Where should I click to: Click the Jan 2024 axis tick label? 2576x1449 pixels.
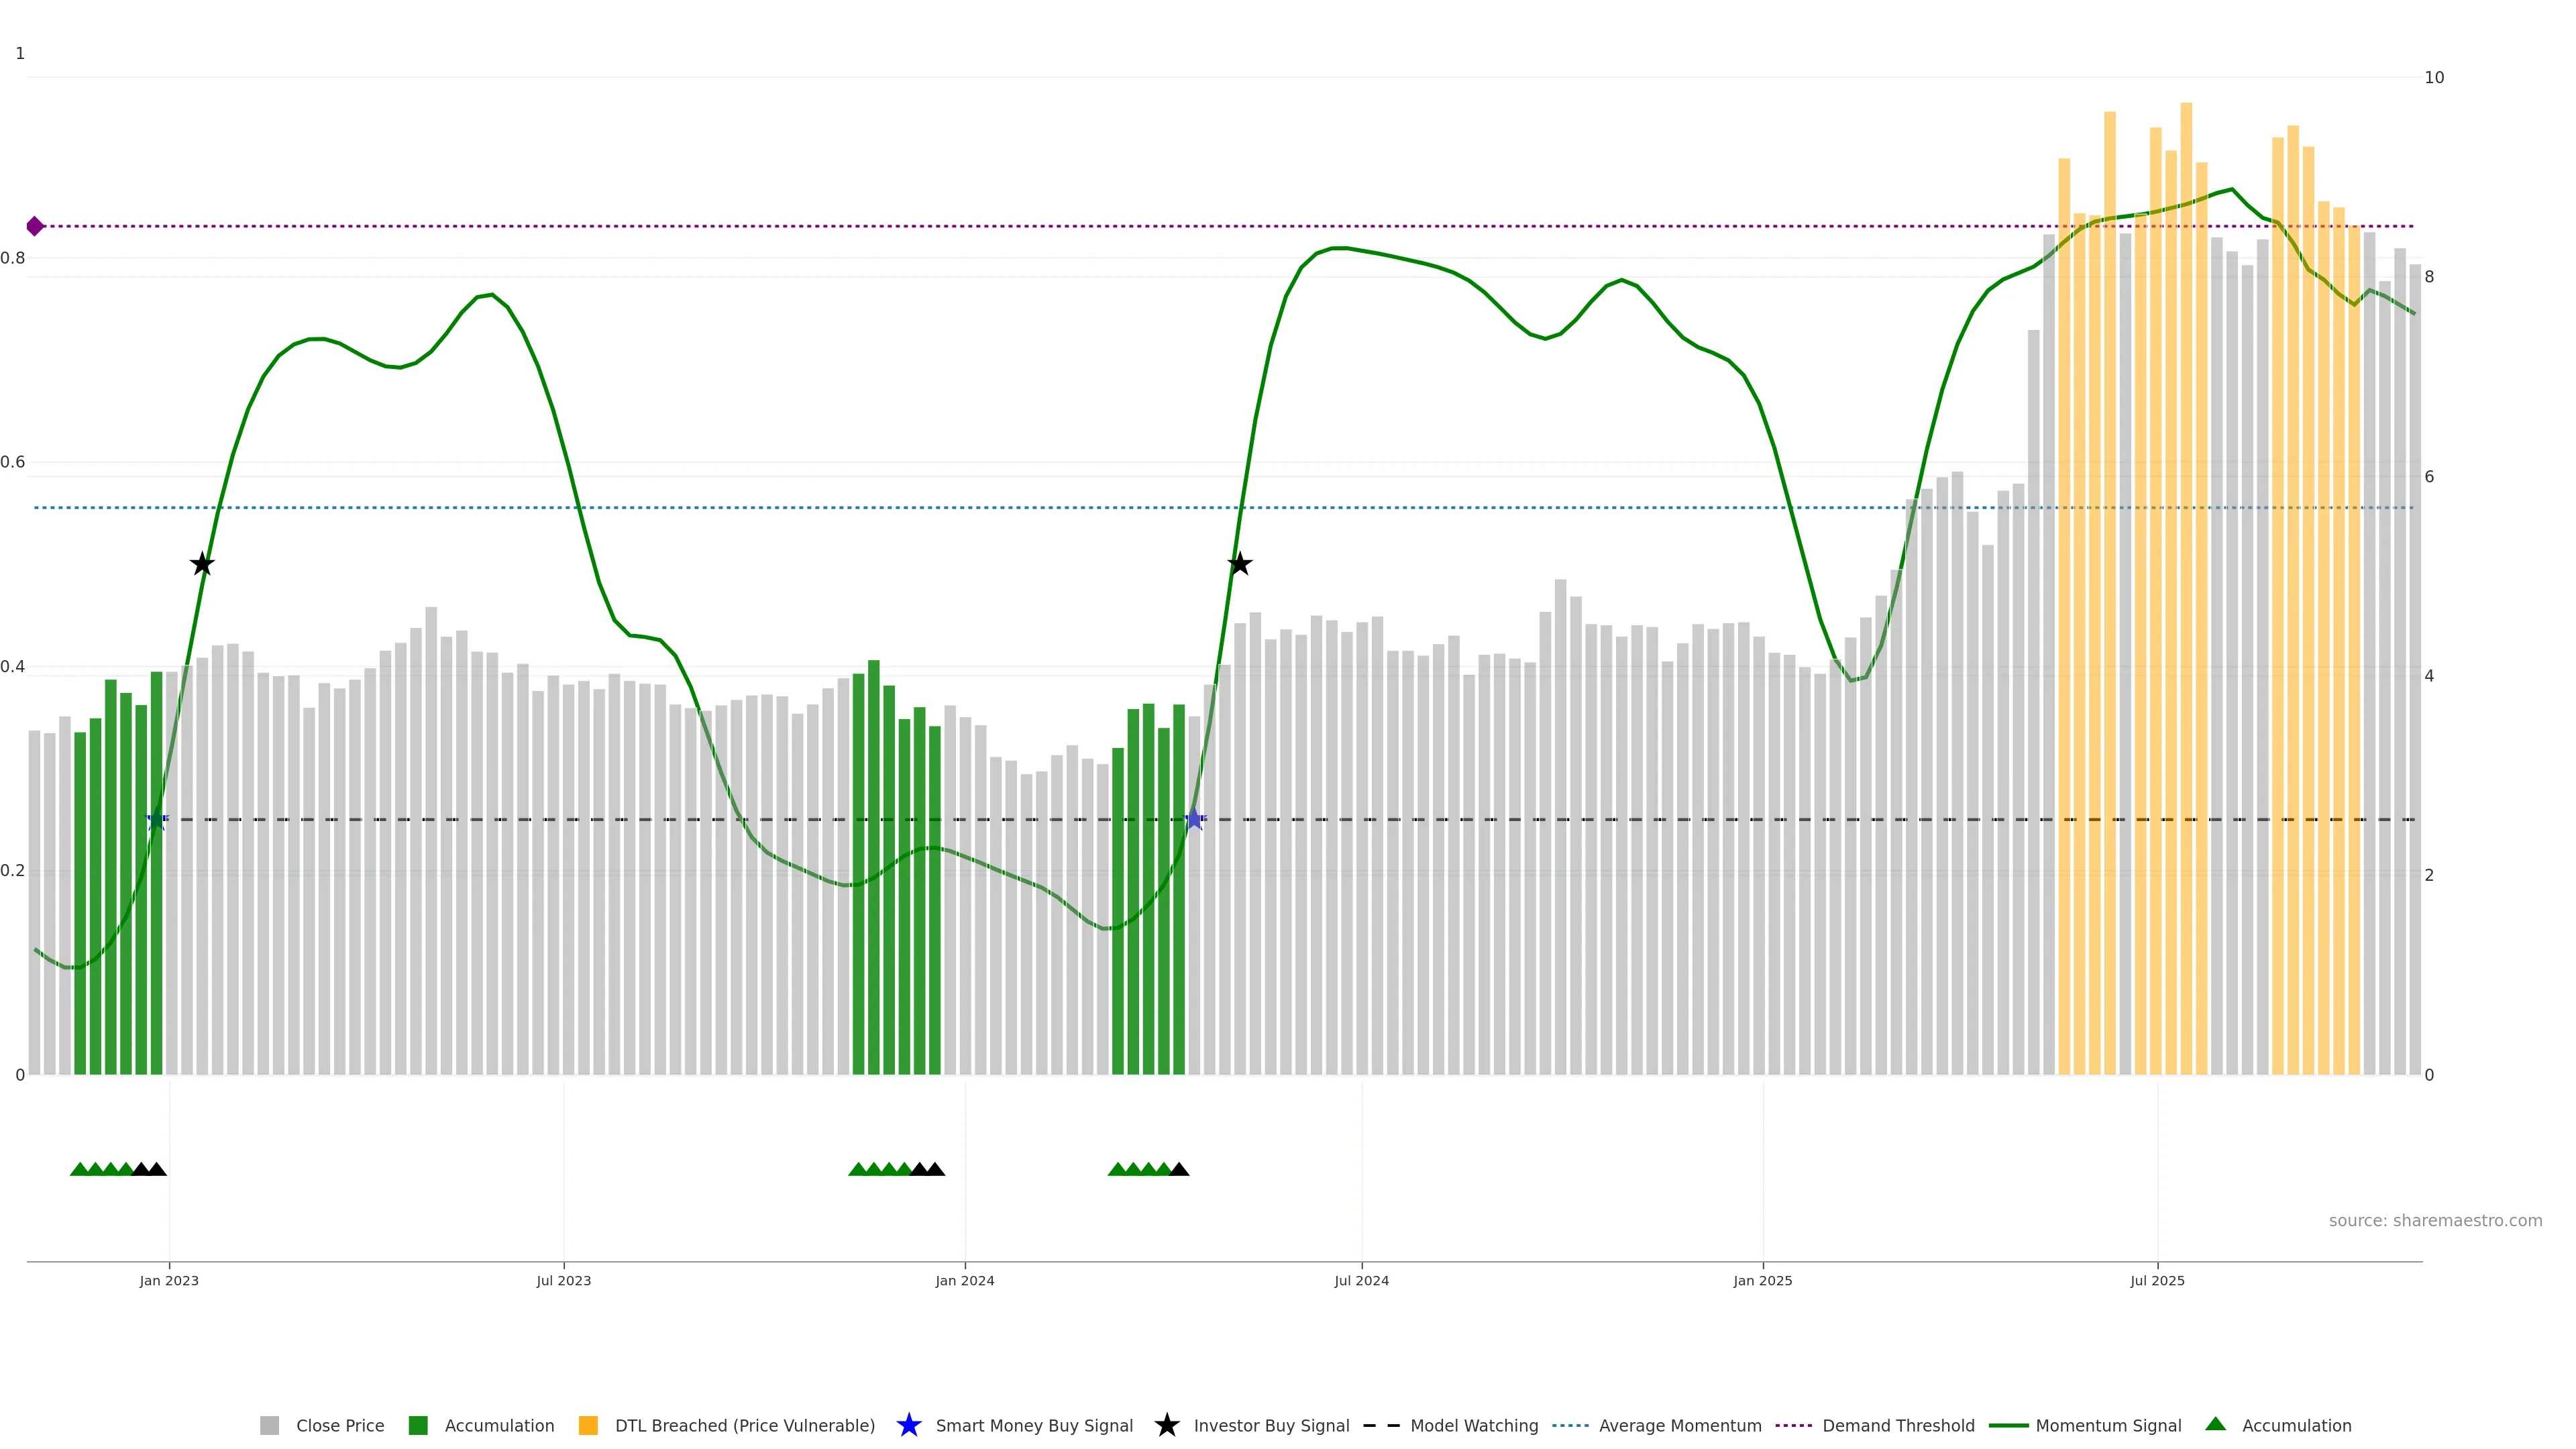coord(964,1280)
